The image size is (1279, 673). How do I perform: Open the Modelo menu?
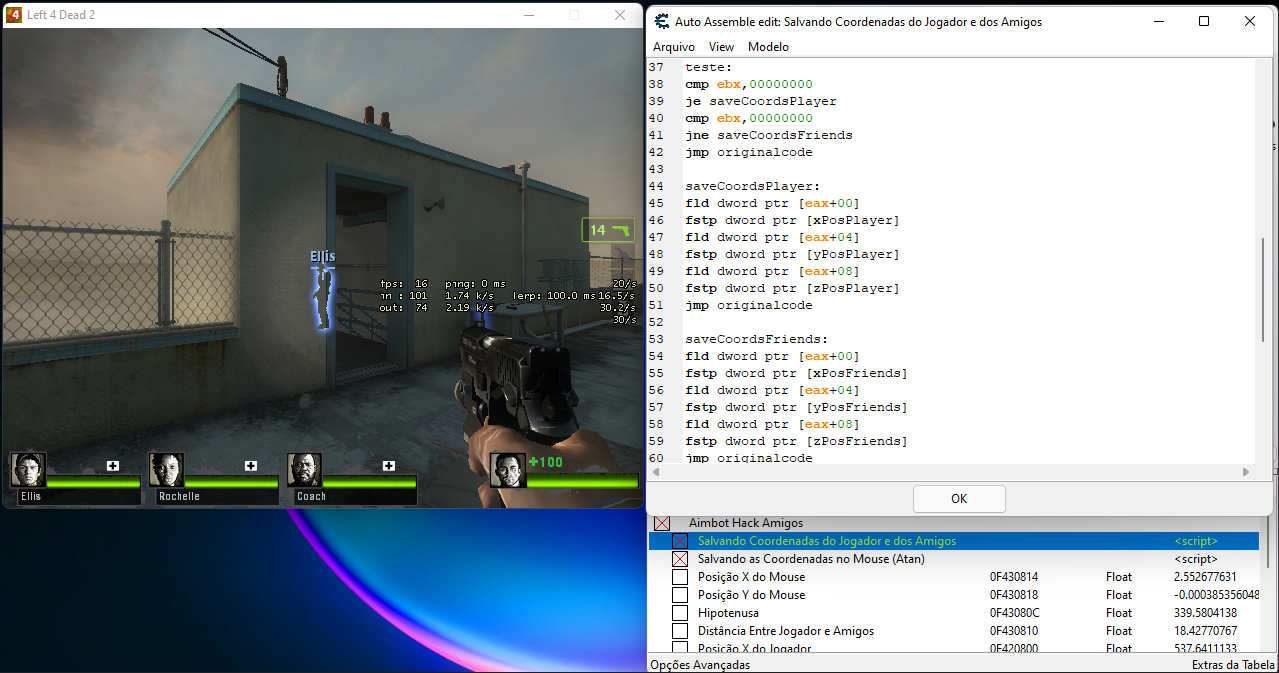[x=768, y=47]
